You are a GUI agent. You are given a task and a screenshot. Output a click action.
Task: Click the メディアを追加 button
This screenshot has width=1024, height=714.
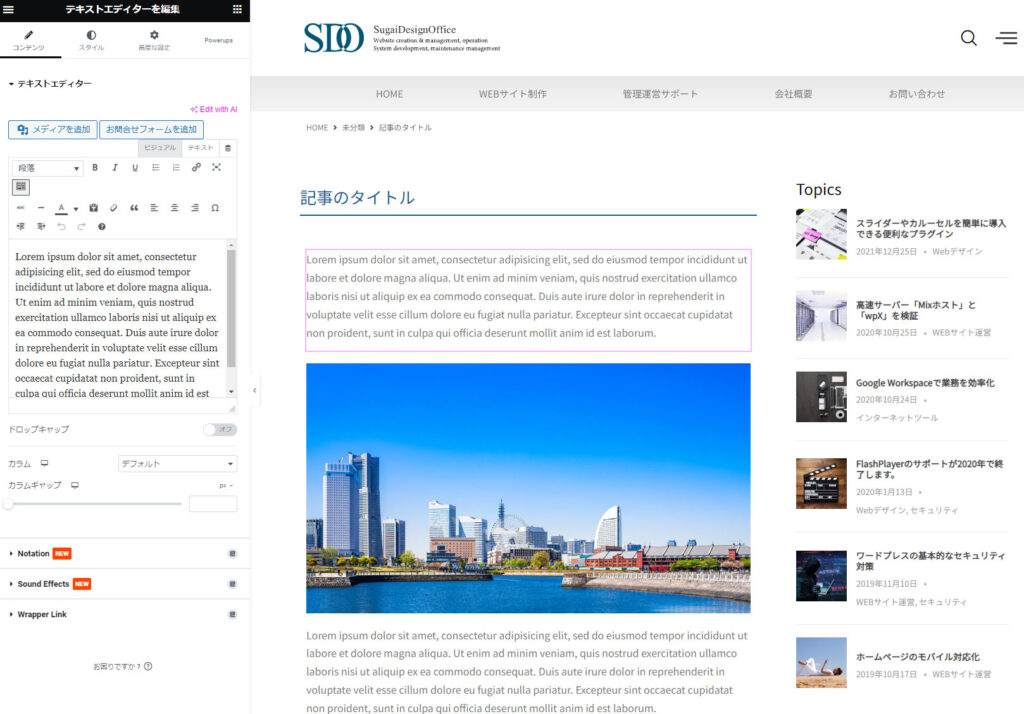[52, 130]
